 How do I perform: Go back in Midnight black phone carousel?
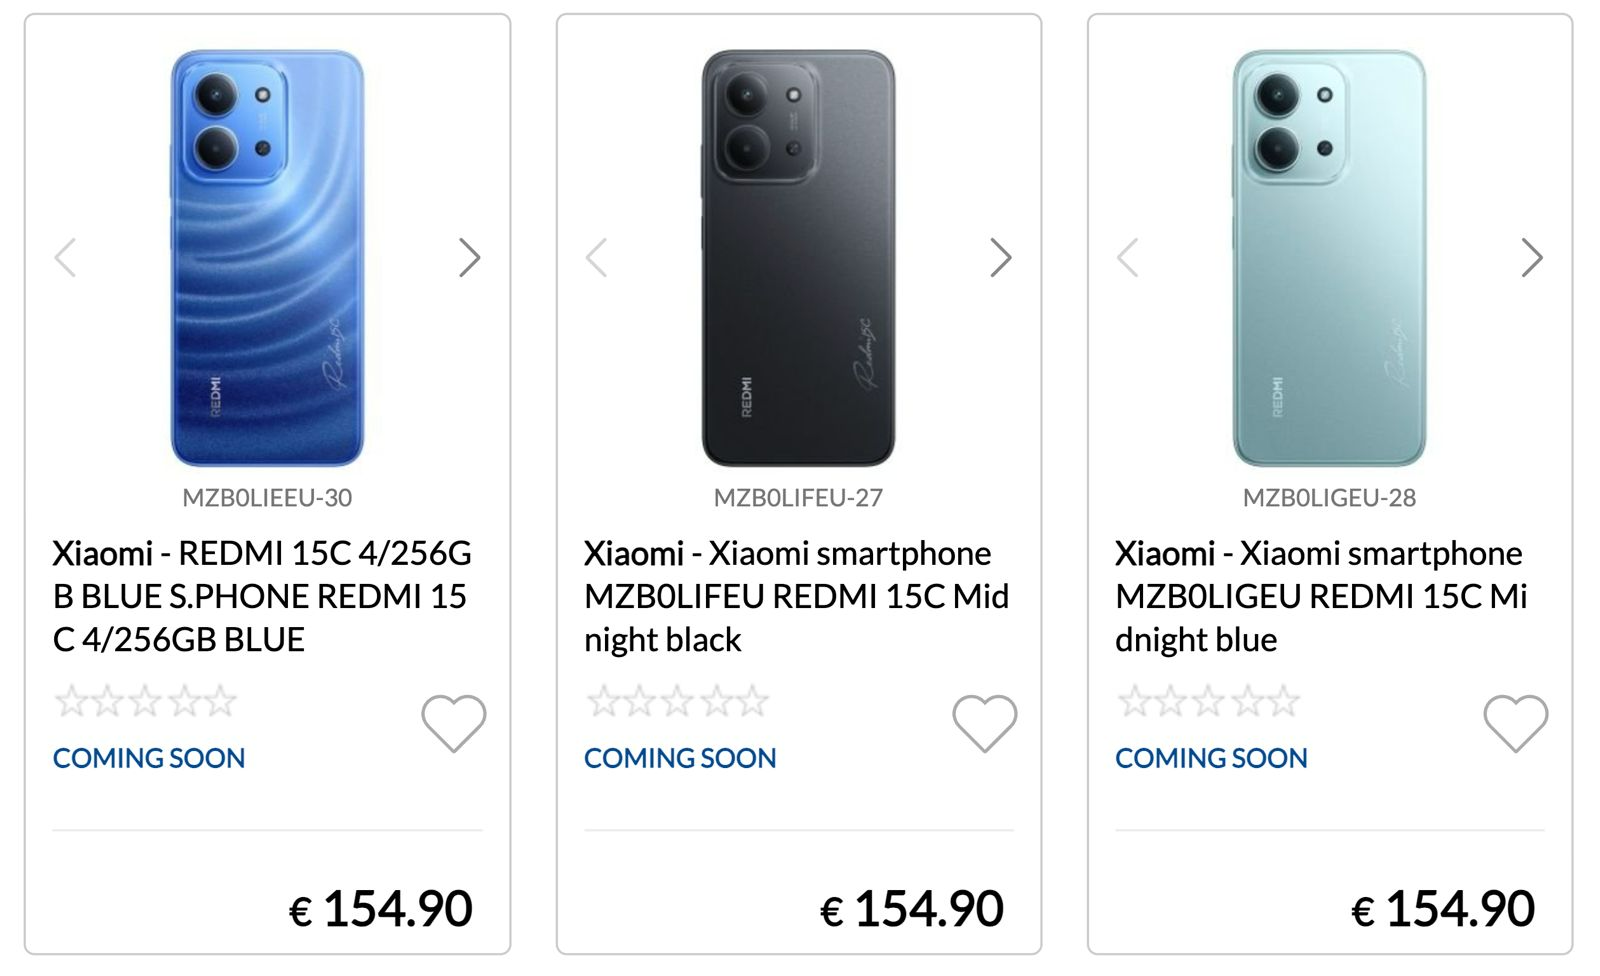[596, 257]
